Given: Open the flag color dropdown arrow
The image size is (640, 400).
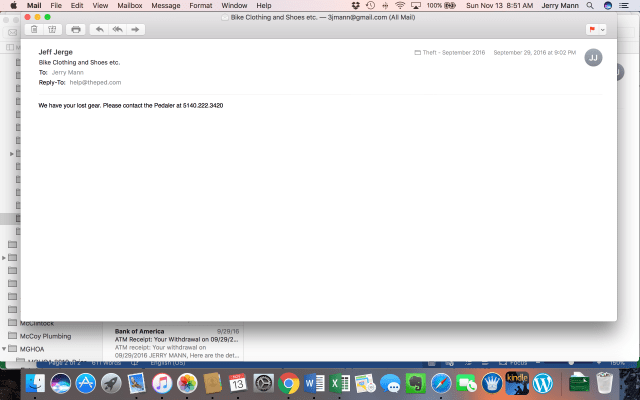Looking at the screenshot, I should point(603,30).
